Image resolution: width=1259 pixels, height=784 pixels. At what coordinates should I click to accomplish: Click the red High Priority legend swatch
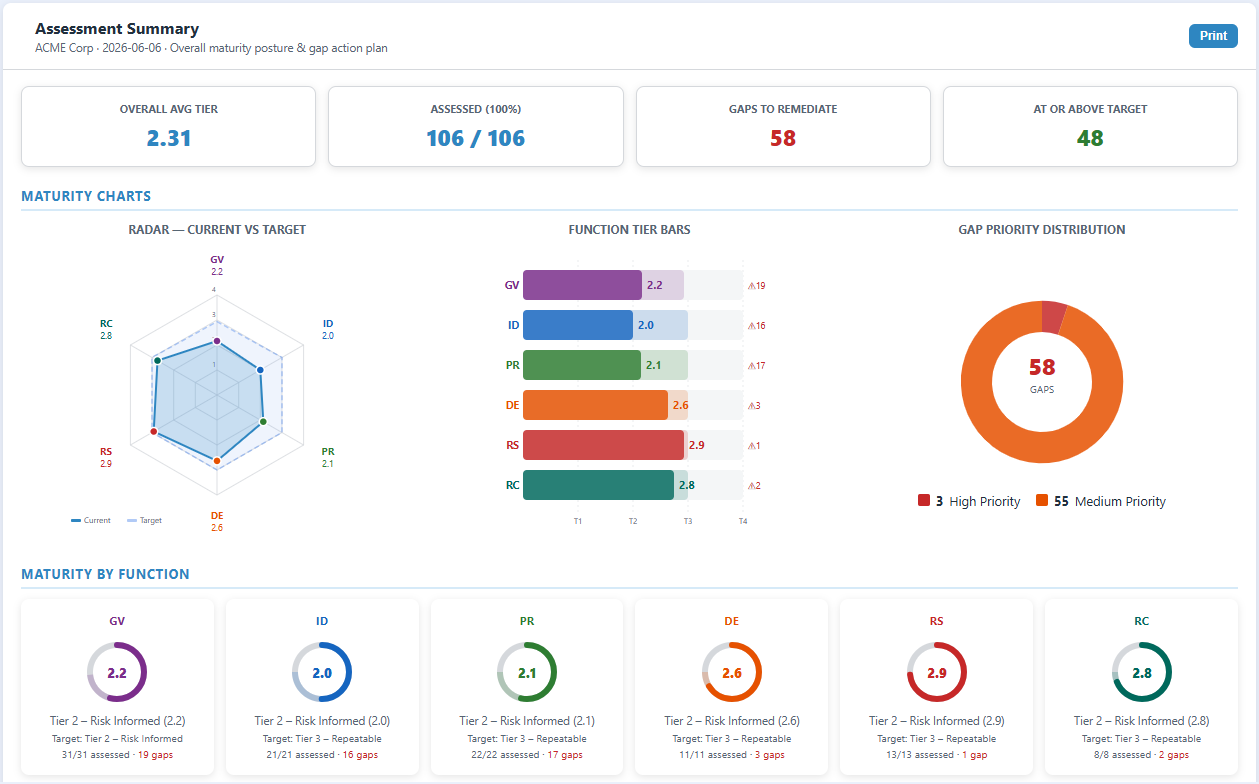click(924, 501)
